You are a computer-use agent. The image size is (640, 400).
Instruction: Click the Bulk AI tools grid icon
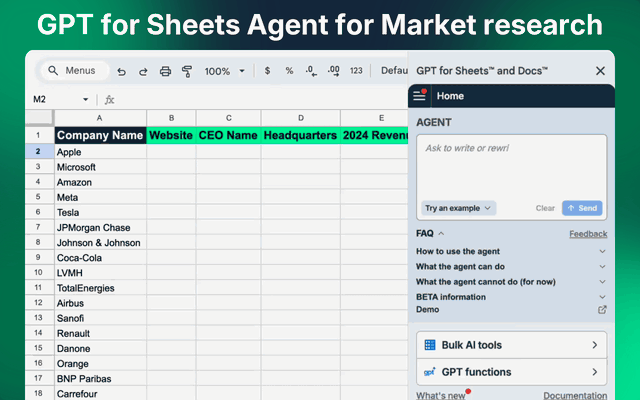coord(430,345)
